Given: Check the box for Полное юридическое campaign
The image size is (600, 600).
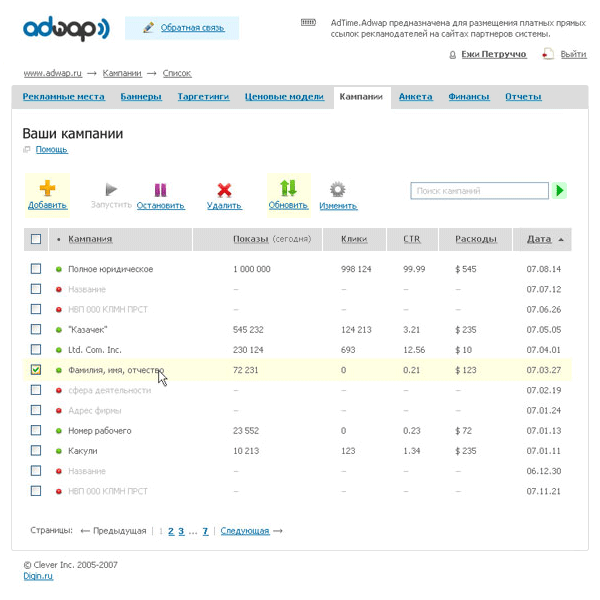Looking at the screenshot, I should (36, 269).
